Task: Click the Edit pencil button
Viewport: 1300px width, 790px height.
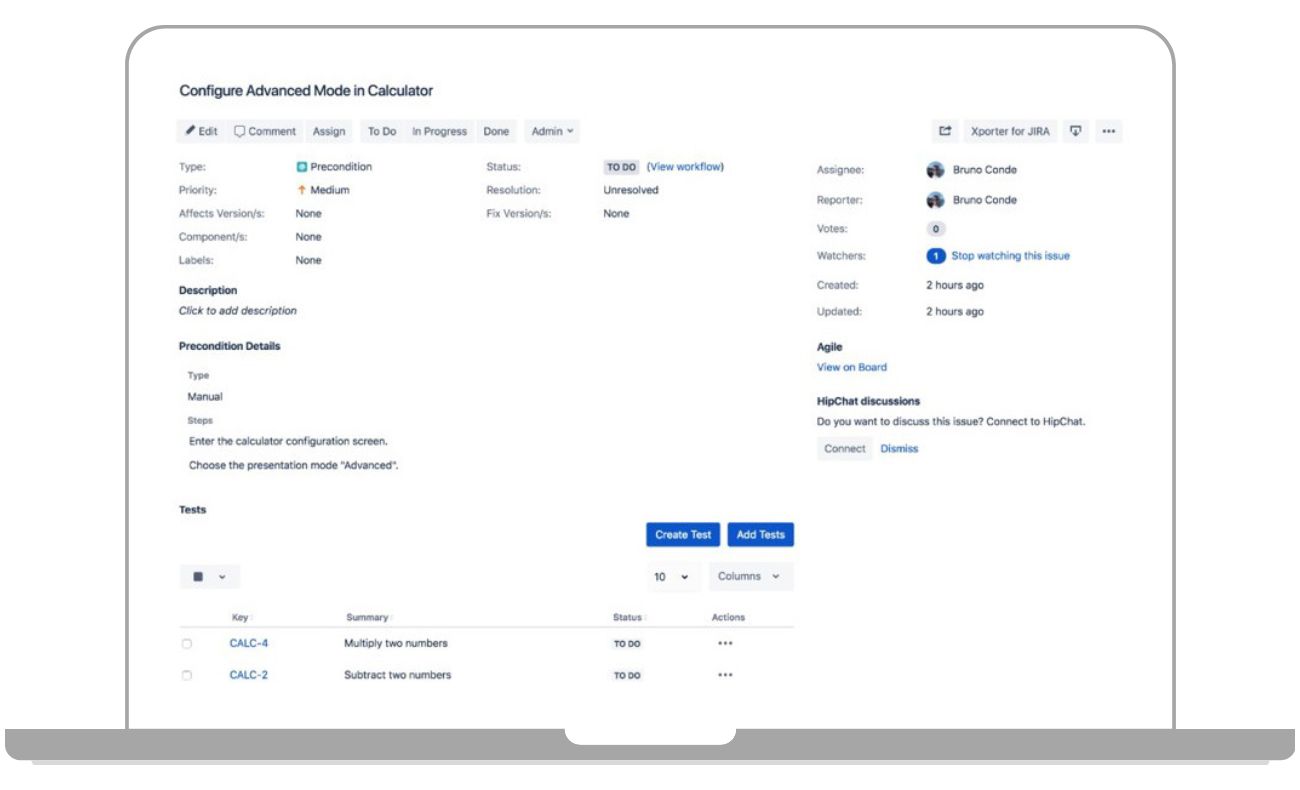Action: coord(201,131)
